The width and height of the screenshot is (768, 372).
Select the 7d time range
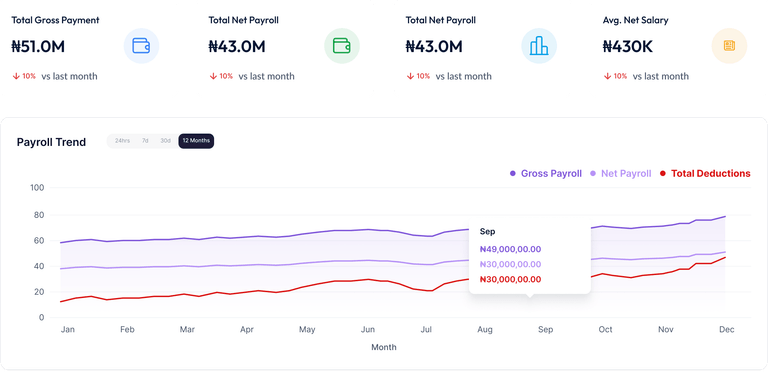[145, 141]
